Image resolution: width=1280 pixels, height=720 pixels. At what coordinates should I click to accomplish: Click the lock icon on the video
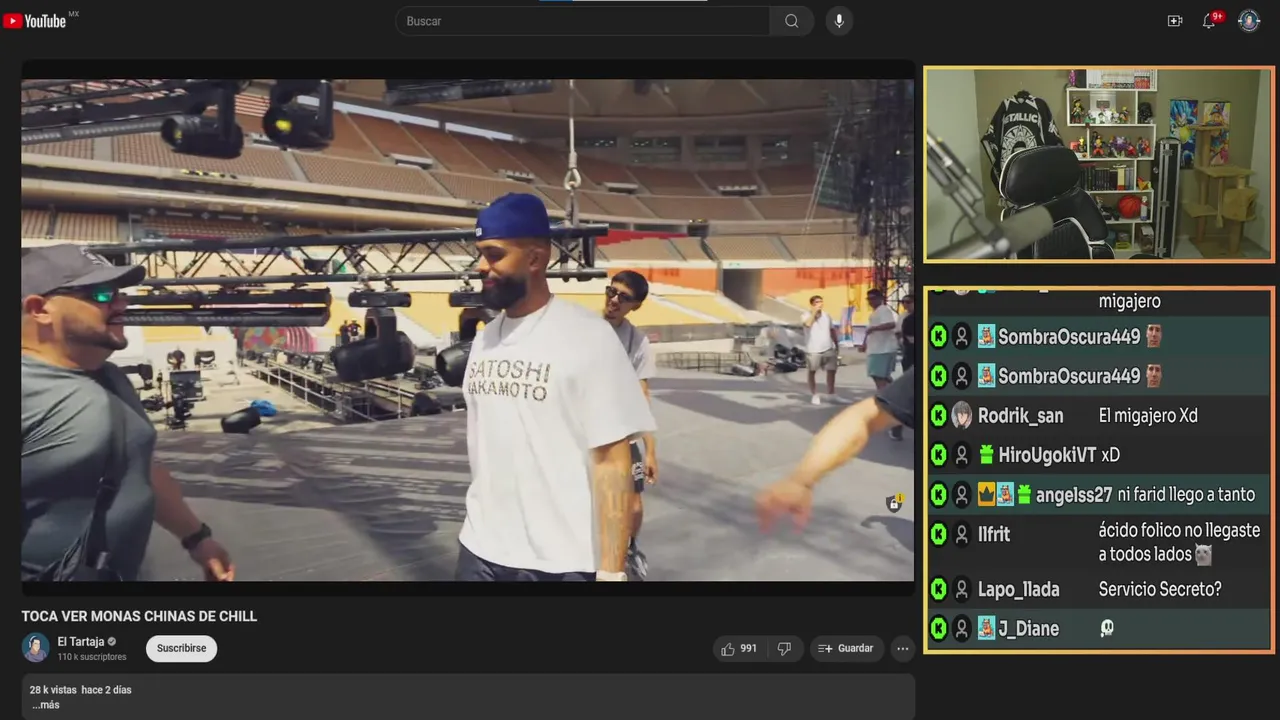click(x=893, y=503)
